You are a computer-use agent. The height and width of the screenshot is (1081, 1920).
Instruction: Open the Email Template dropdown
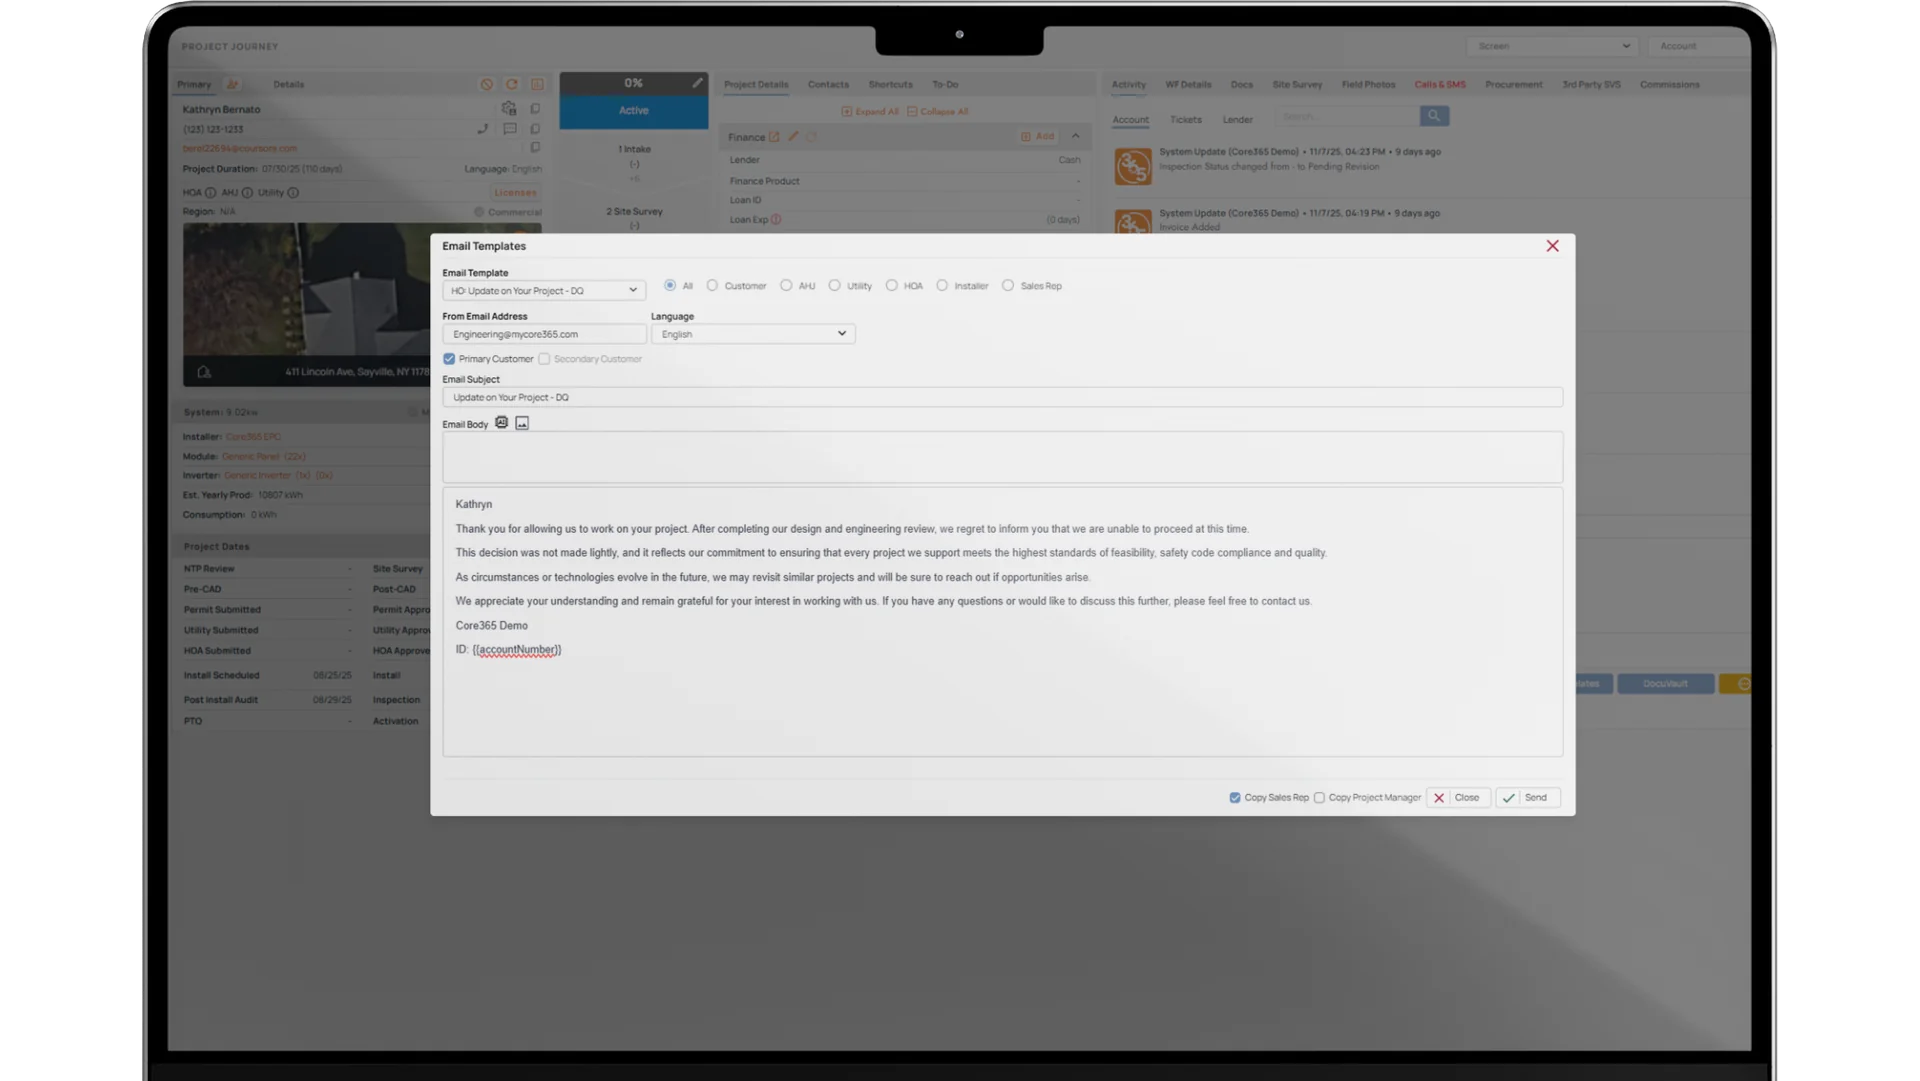pyautogui.click(x=544, y=291)
